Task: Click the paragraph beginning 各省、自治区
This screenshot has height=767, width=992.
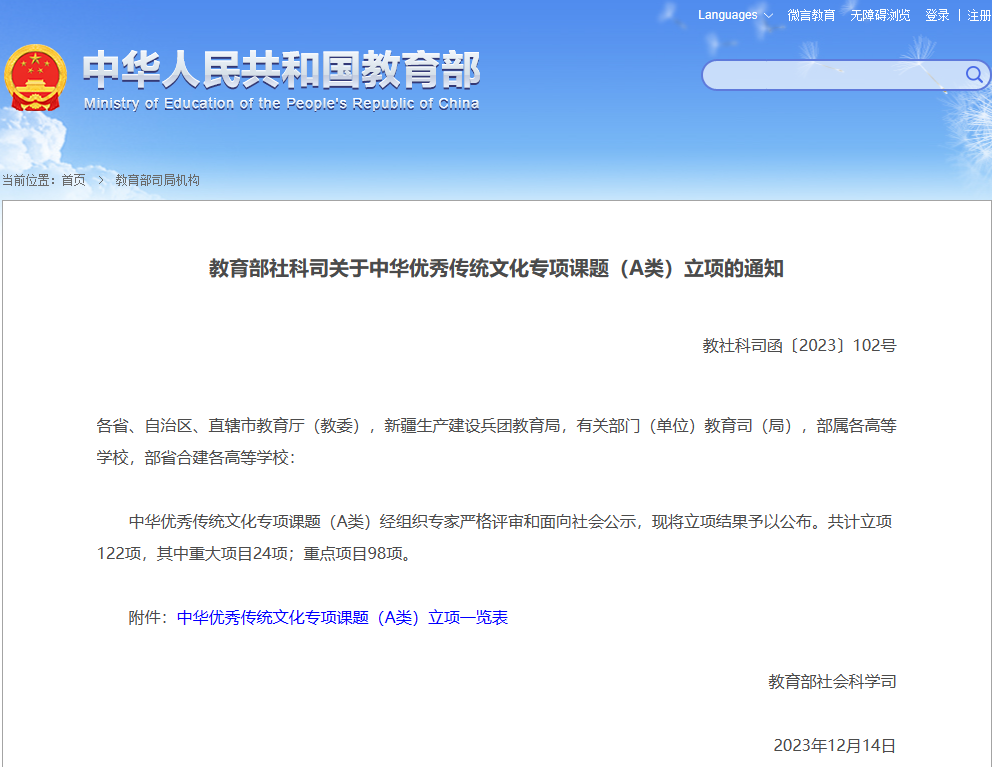Action: point(496,441)
